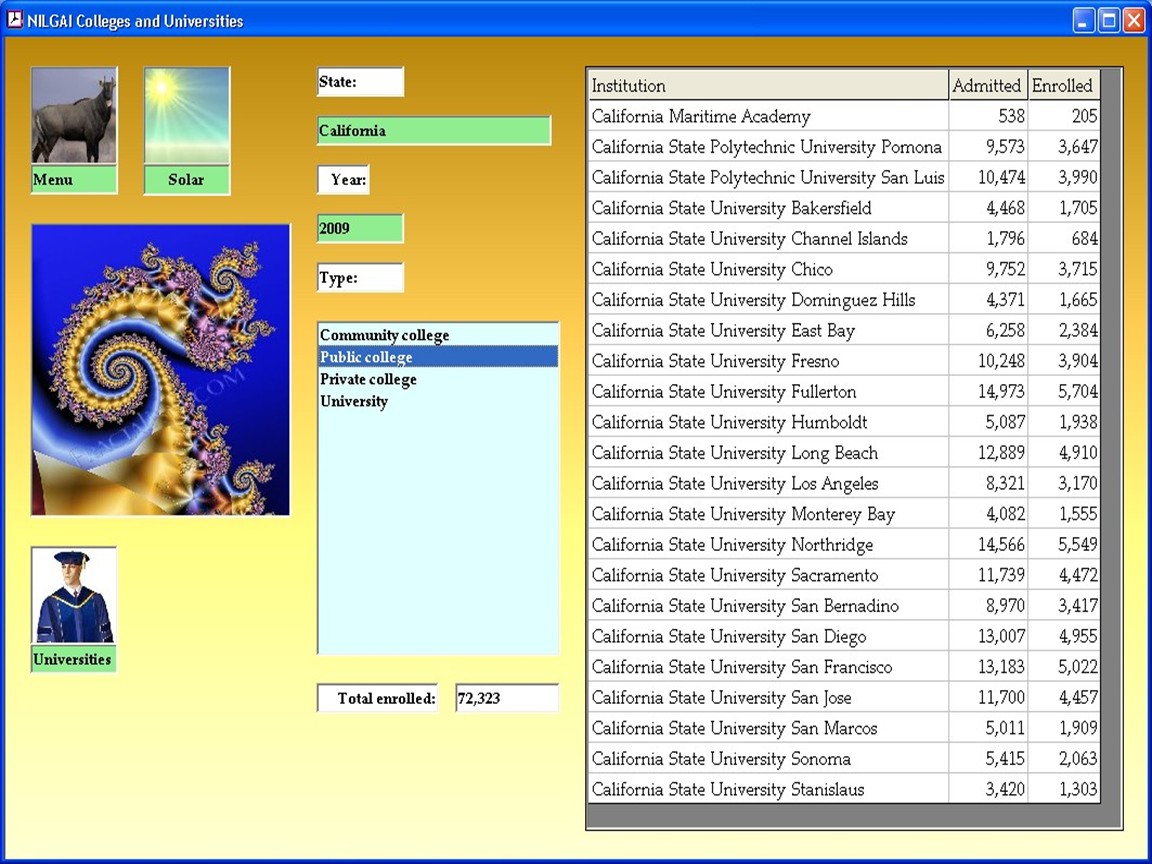Viewport: 1152px width, 864px height.
Task: Click the fractal spiral image
Action: tap(161, 369)
